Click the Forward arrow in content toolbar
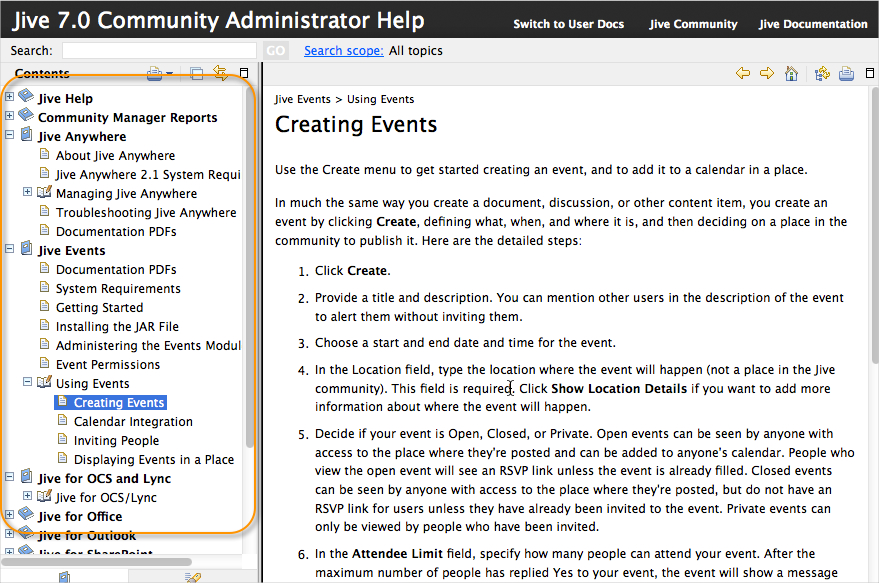This screenshot has height=583, width=879. coord(767,73)
